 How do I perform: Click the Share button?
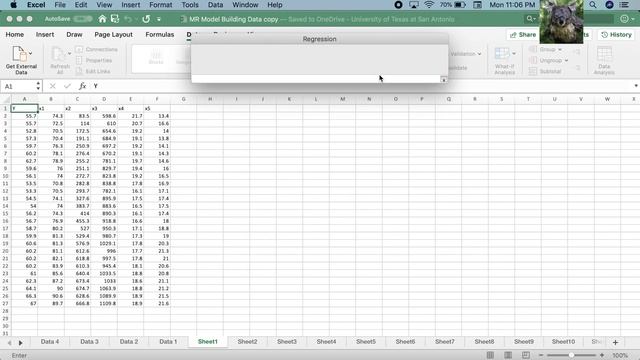523,35
